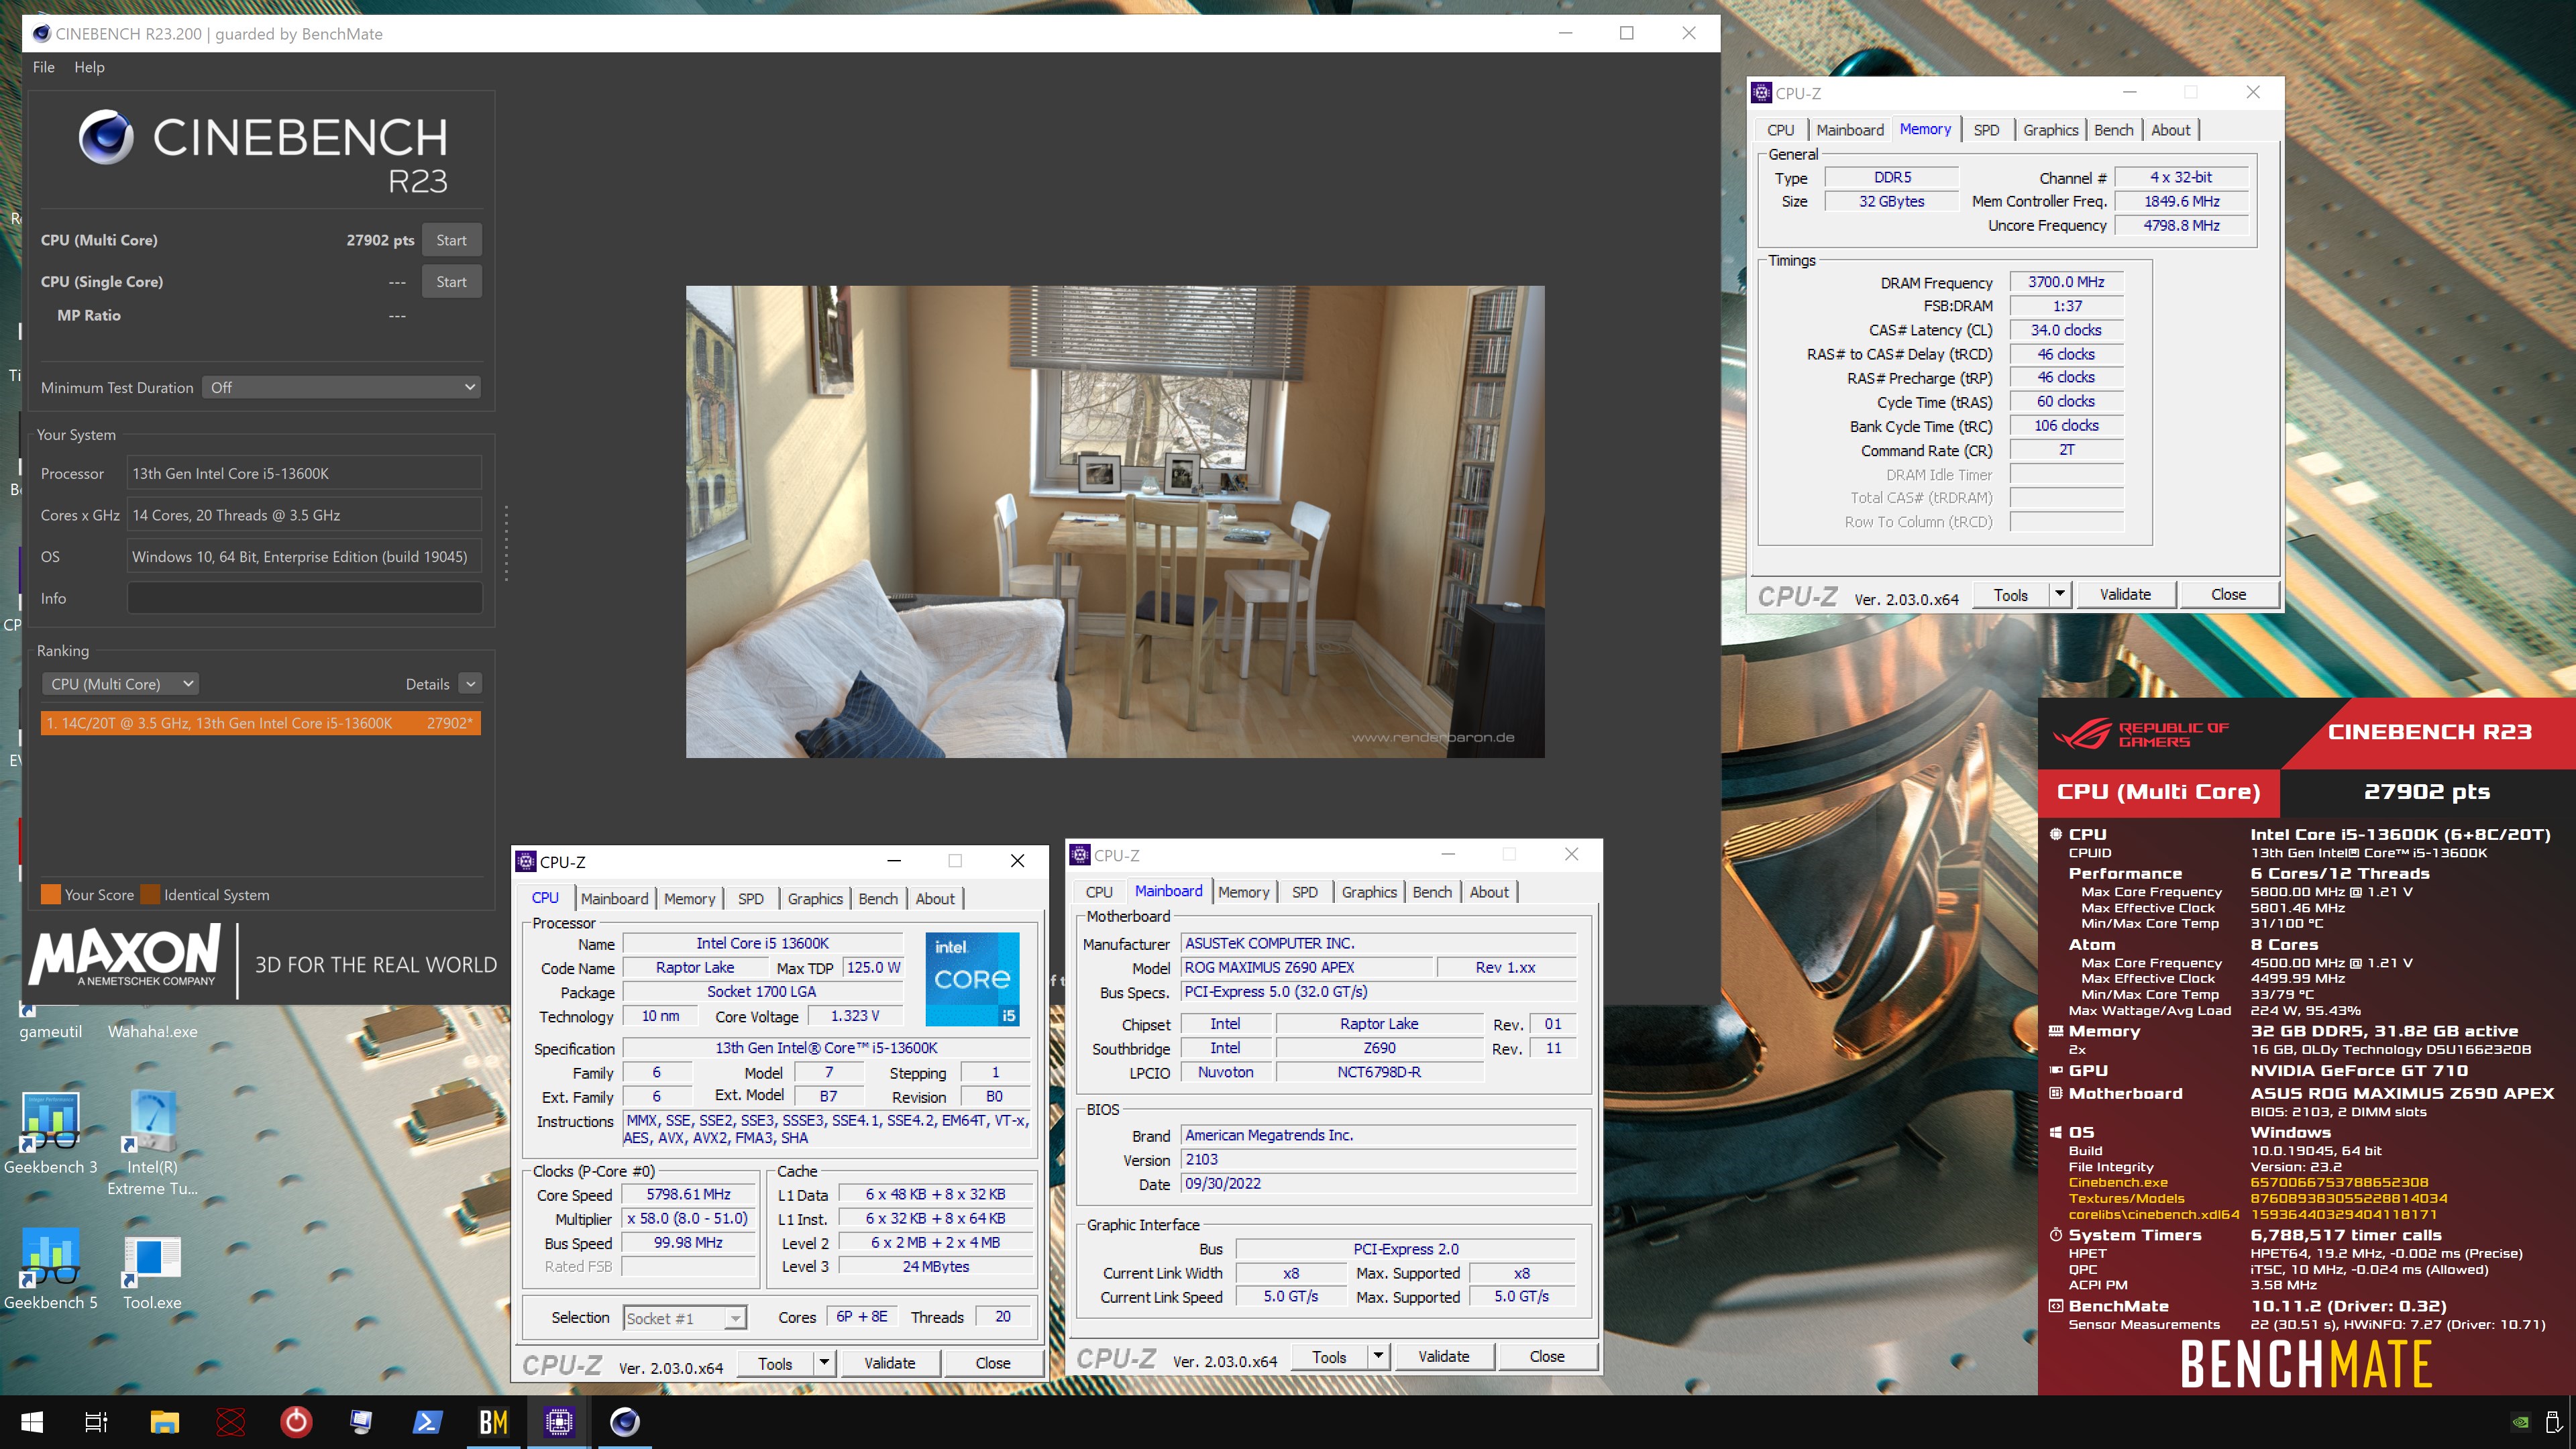Click the DRAM Frequency 3700.0 MHz value

pyautogui.click(x=2066, y=282)
